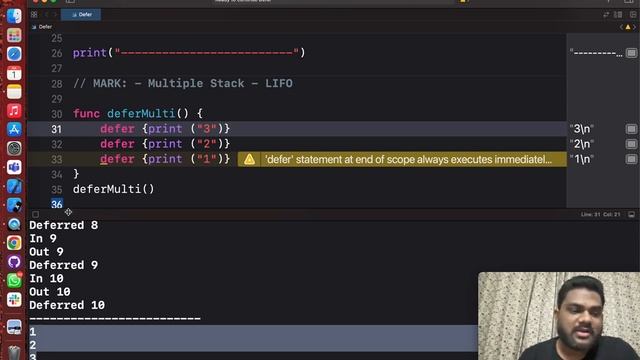Open the related items grid menu
Viewport: 640px width, 360px height.
coord(34,15)
